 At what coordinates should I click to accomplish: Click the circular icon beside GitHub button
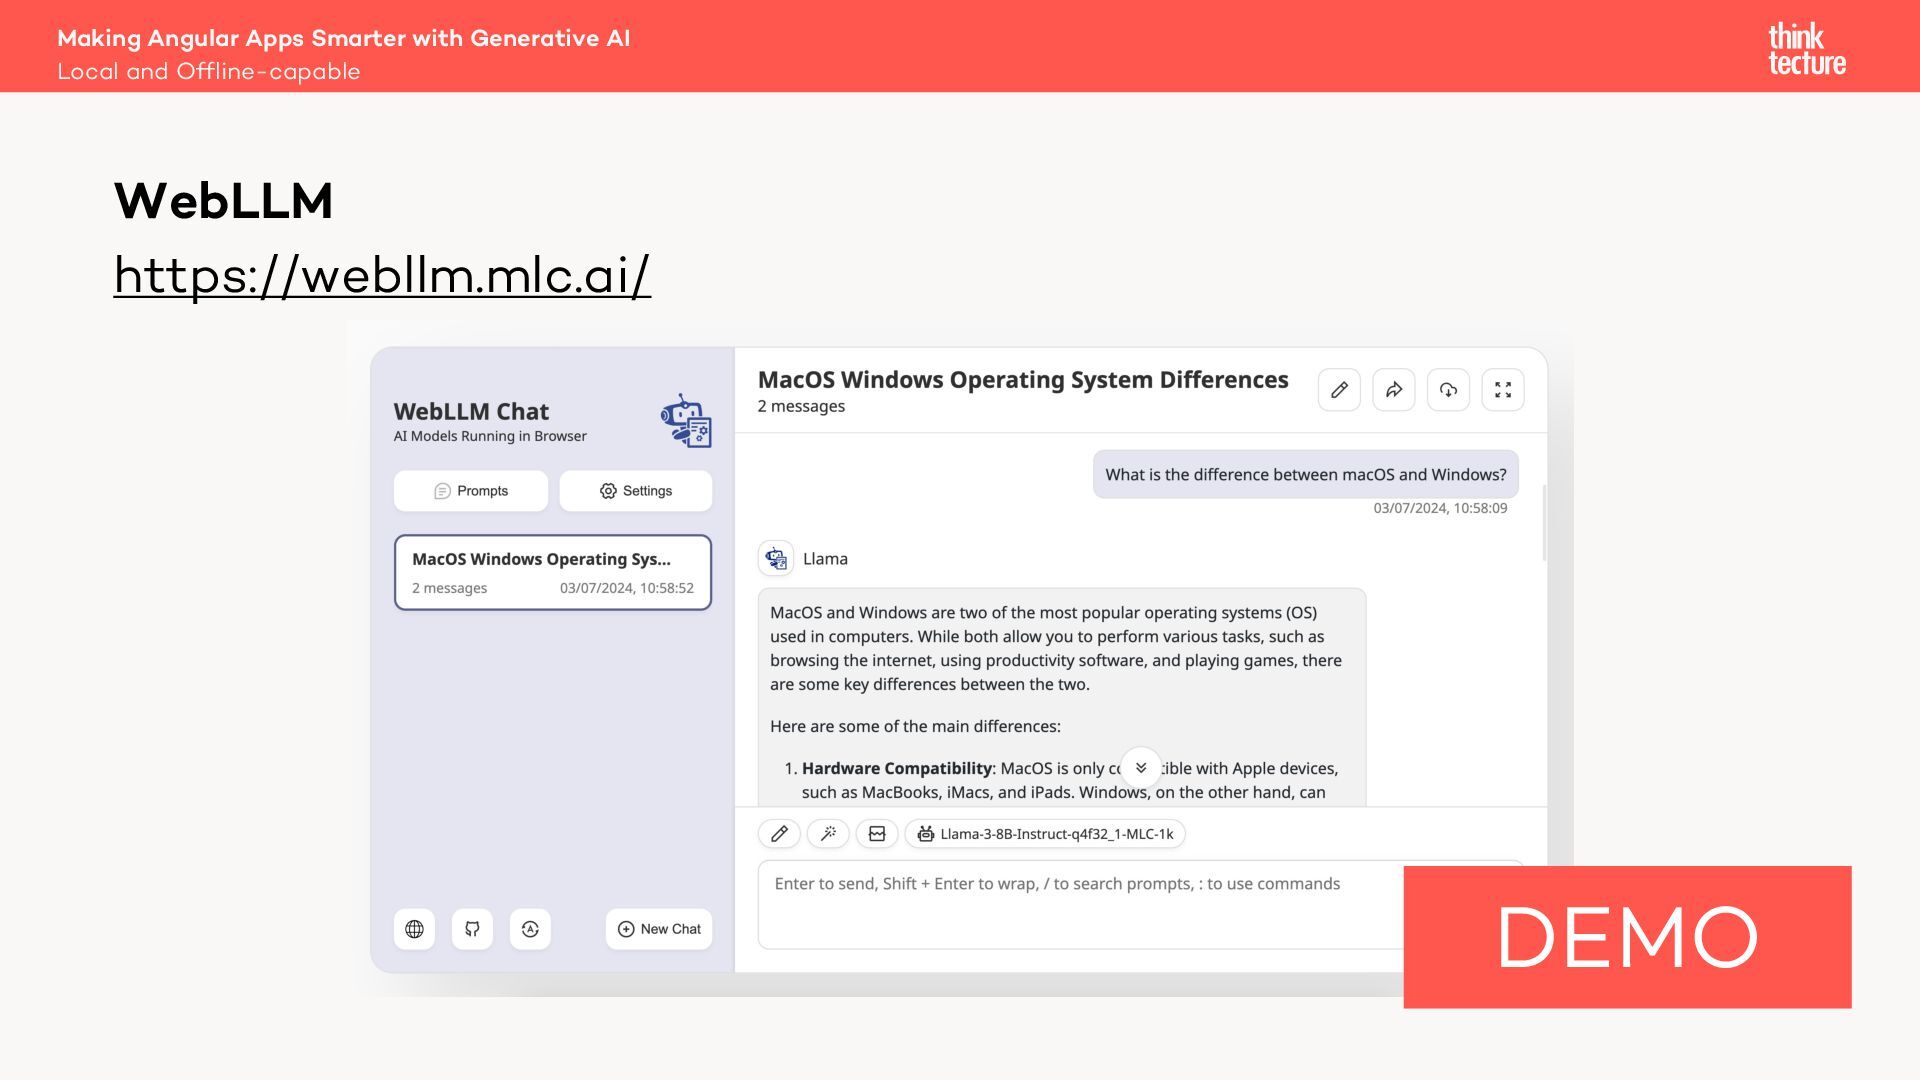(x=530, y=929)
